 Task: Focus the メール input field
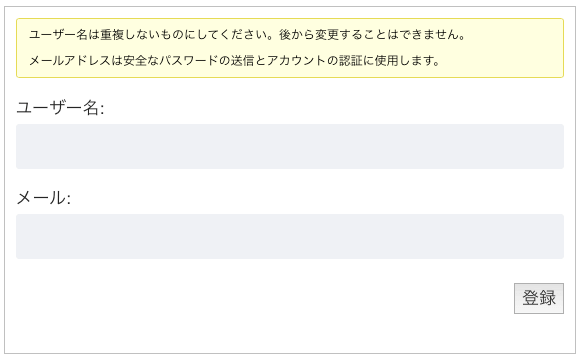[290, 236]
